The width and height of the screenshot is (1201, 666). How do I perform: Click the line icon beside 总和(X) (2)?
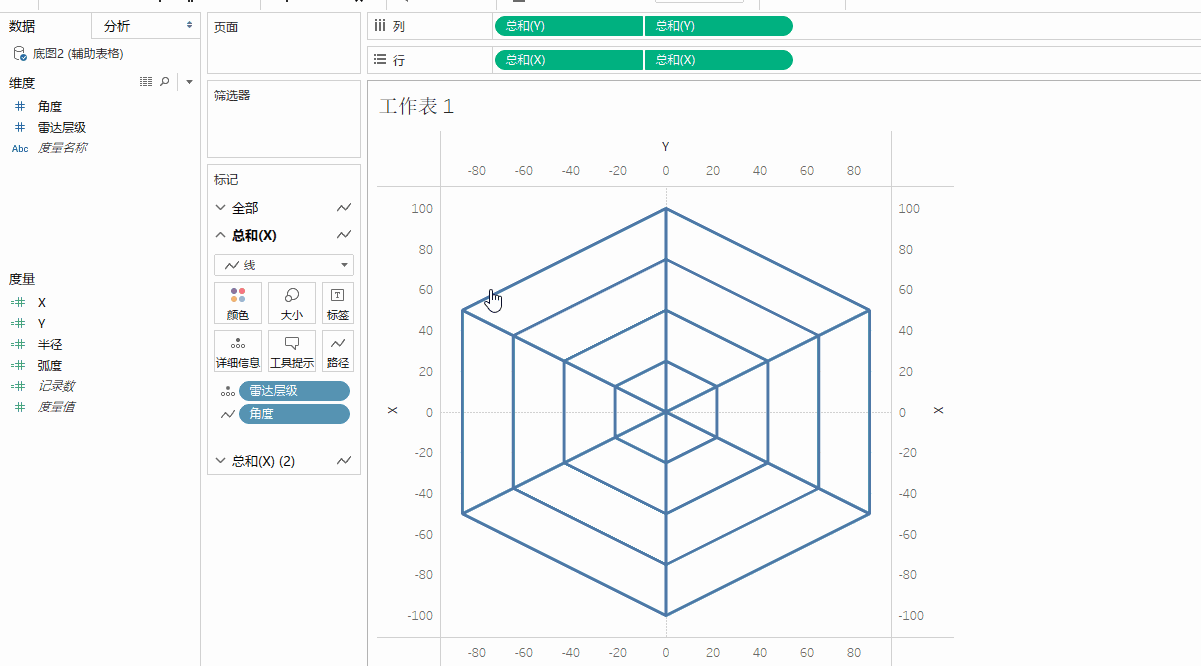344,461
